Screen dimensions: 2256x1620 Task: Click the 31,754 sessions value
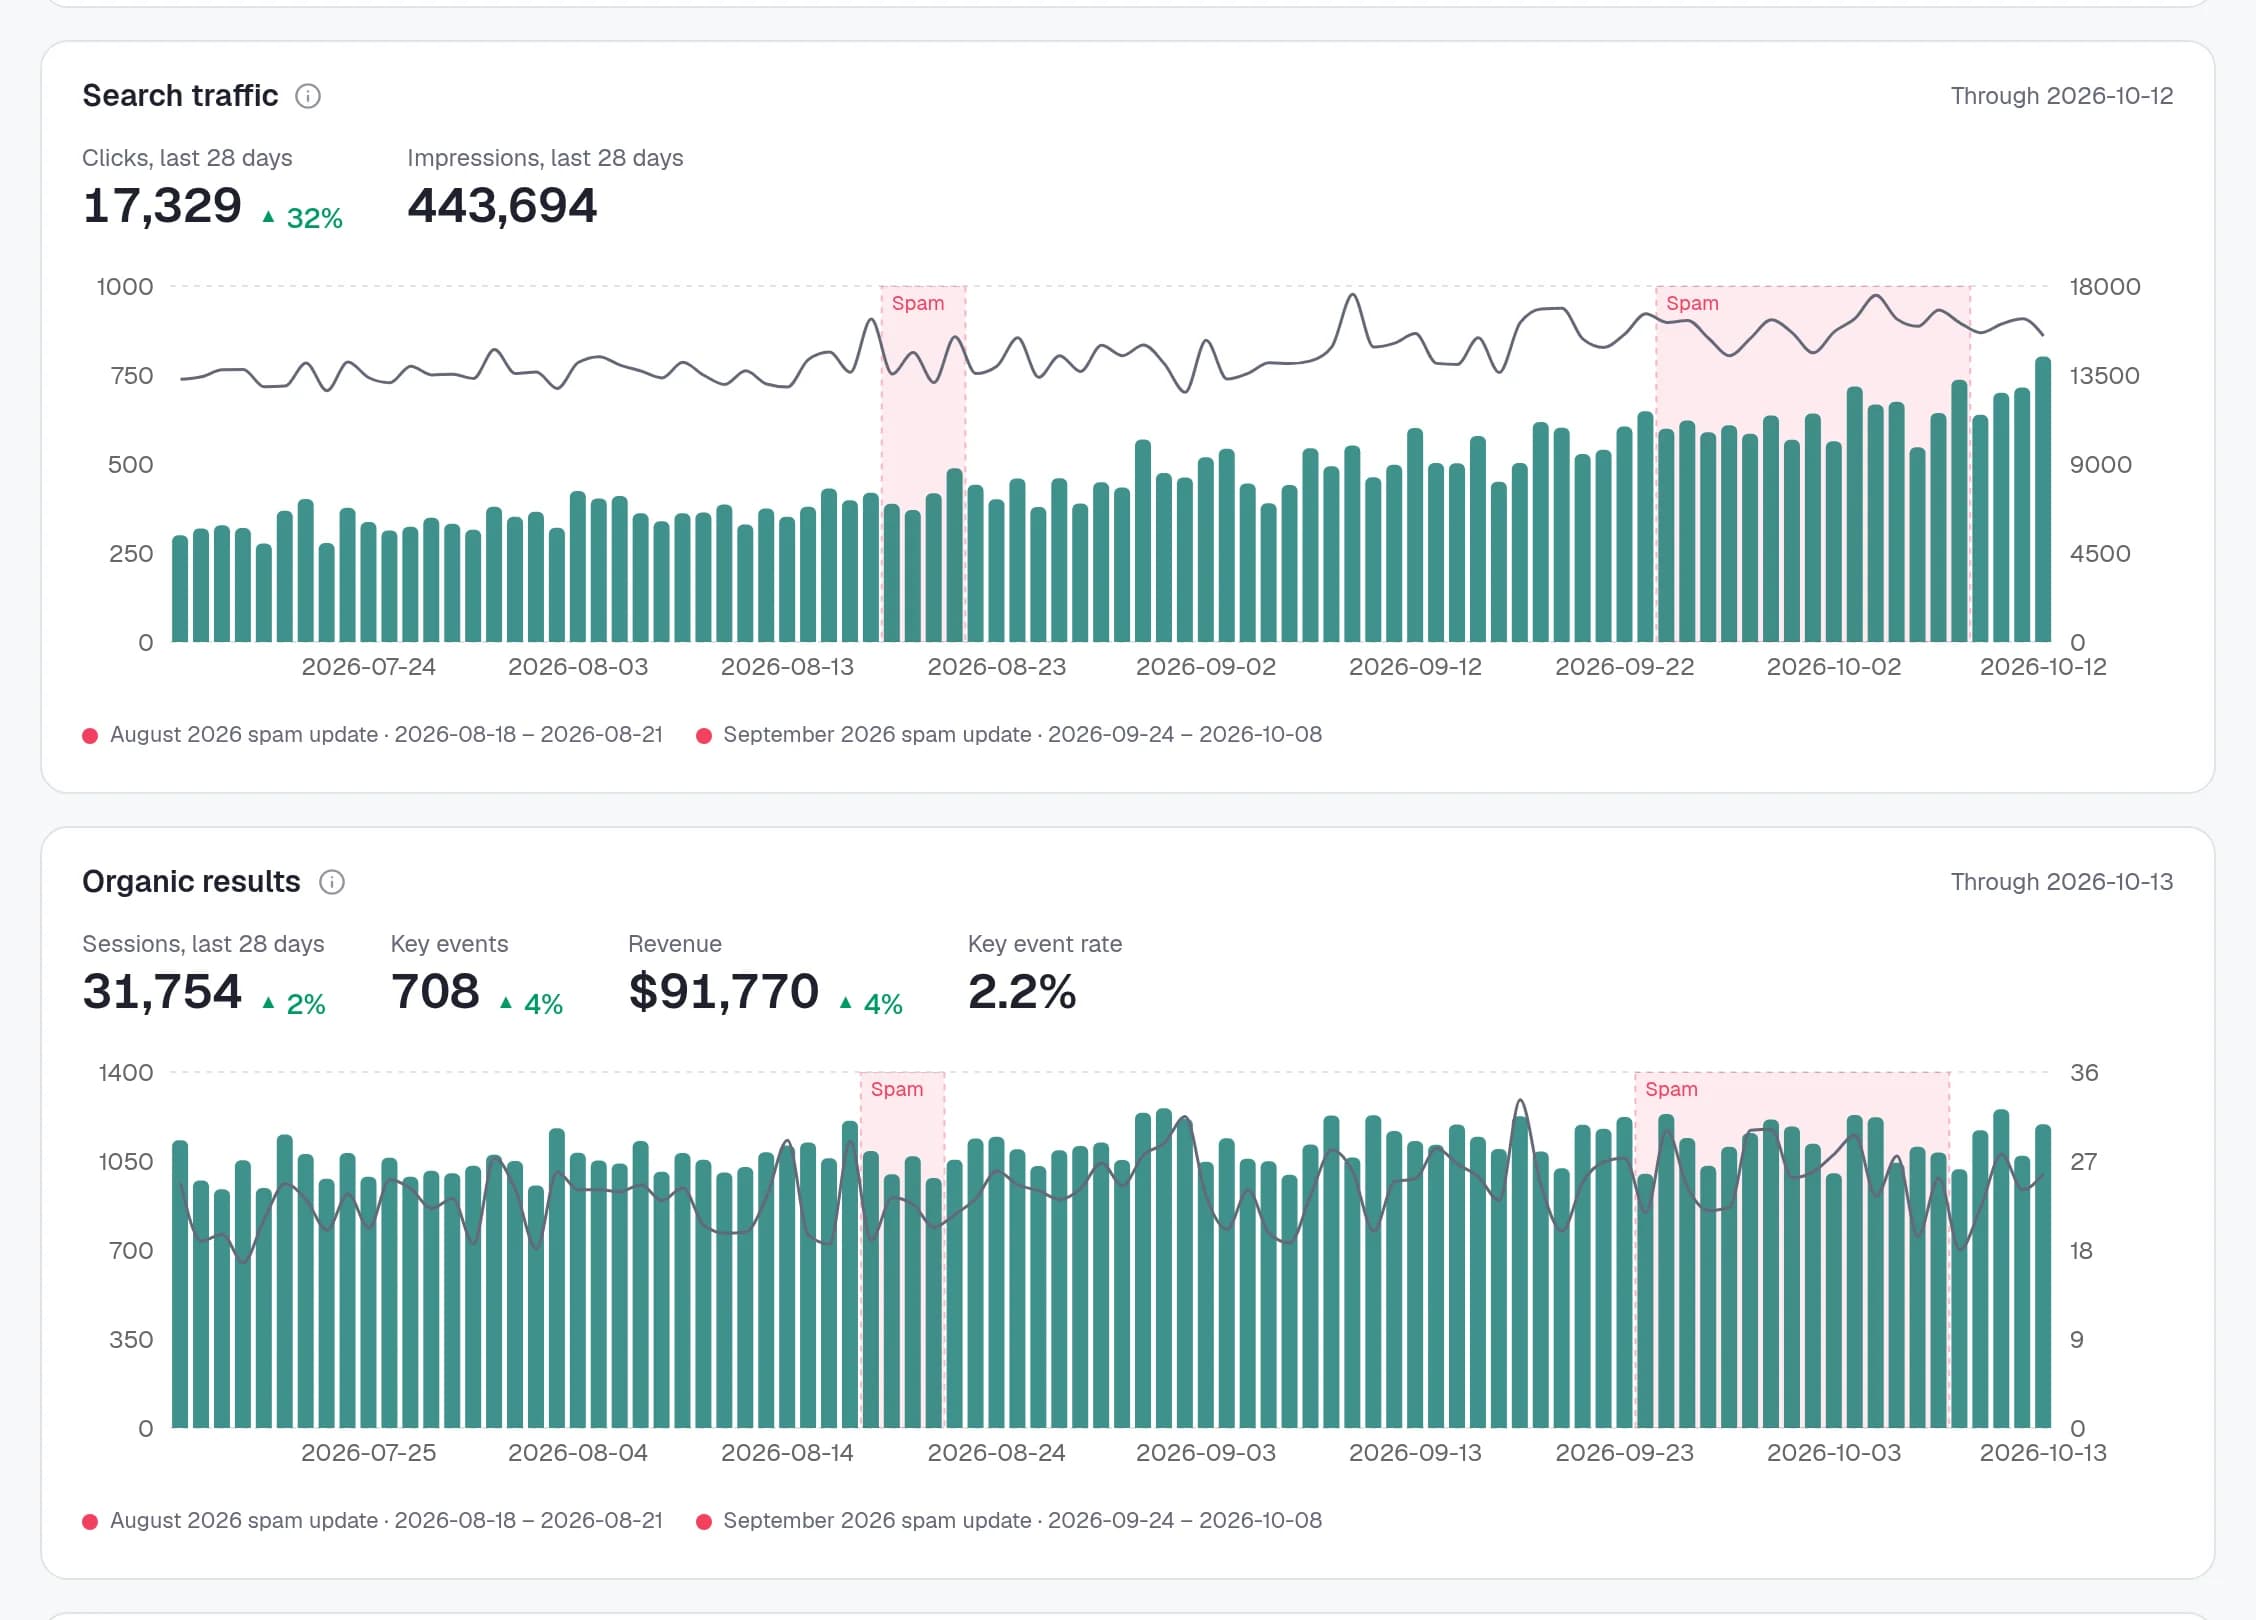point(162,992)
